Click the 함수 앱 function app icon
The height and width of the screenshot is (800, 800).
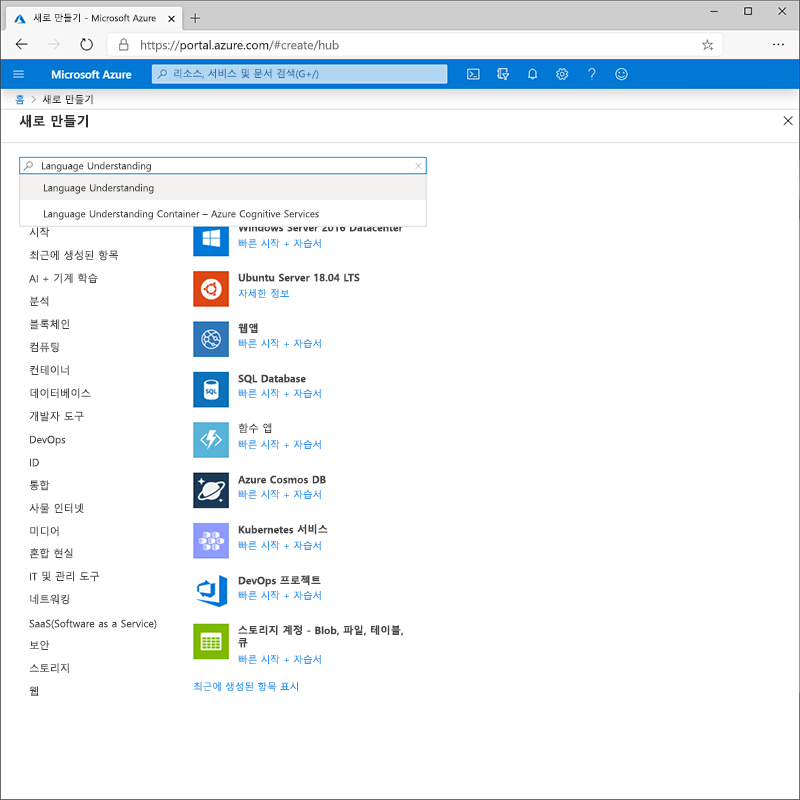pos(211,440)
